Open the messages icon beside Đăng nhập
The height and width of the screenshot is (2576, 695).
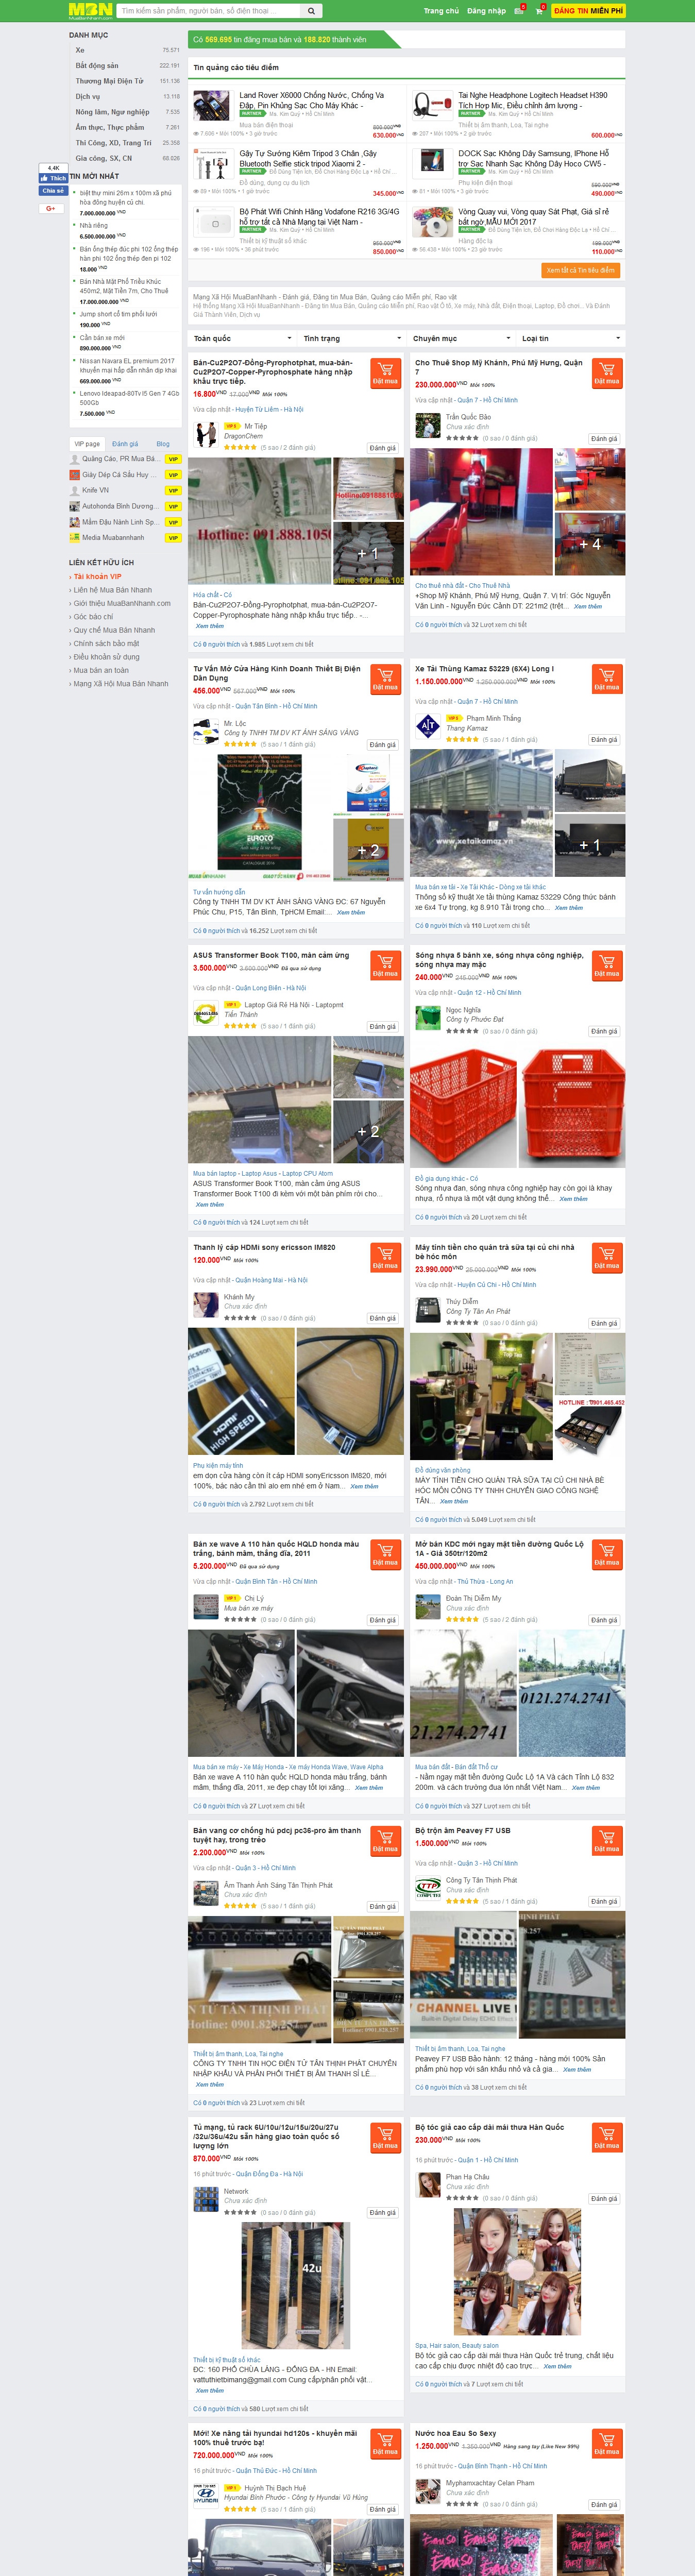(519, 10)
